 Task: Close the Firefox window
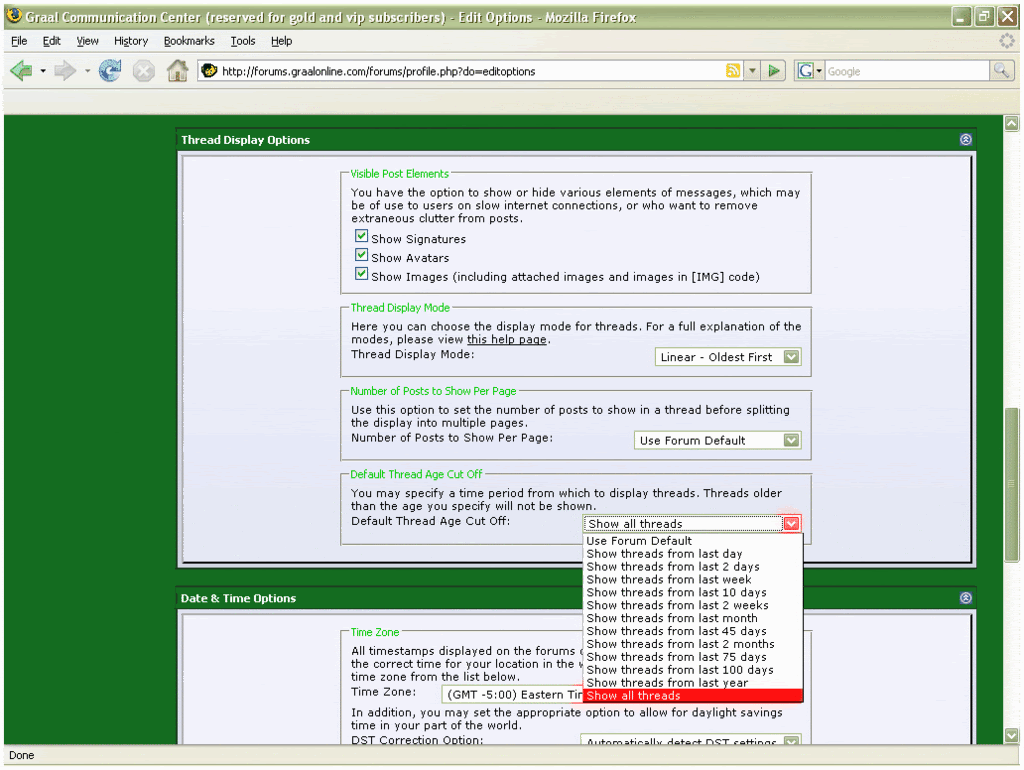point(1007,17)
